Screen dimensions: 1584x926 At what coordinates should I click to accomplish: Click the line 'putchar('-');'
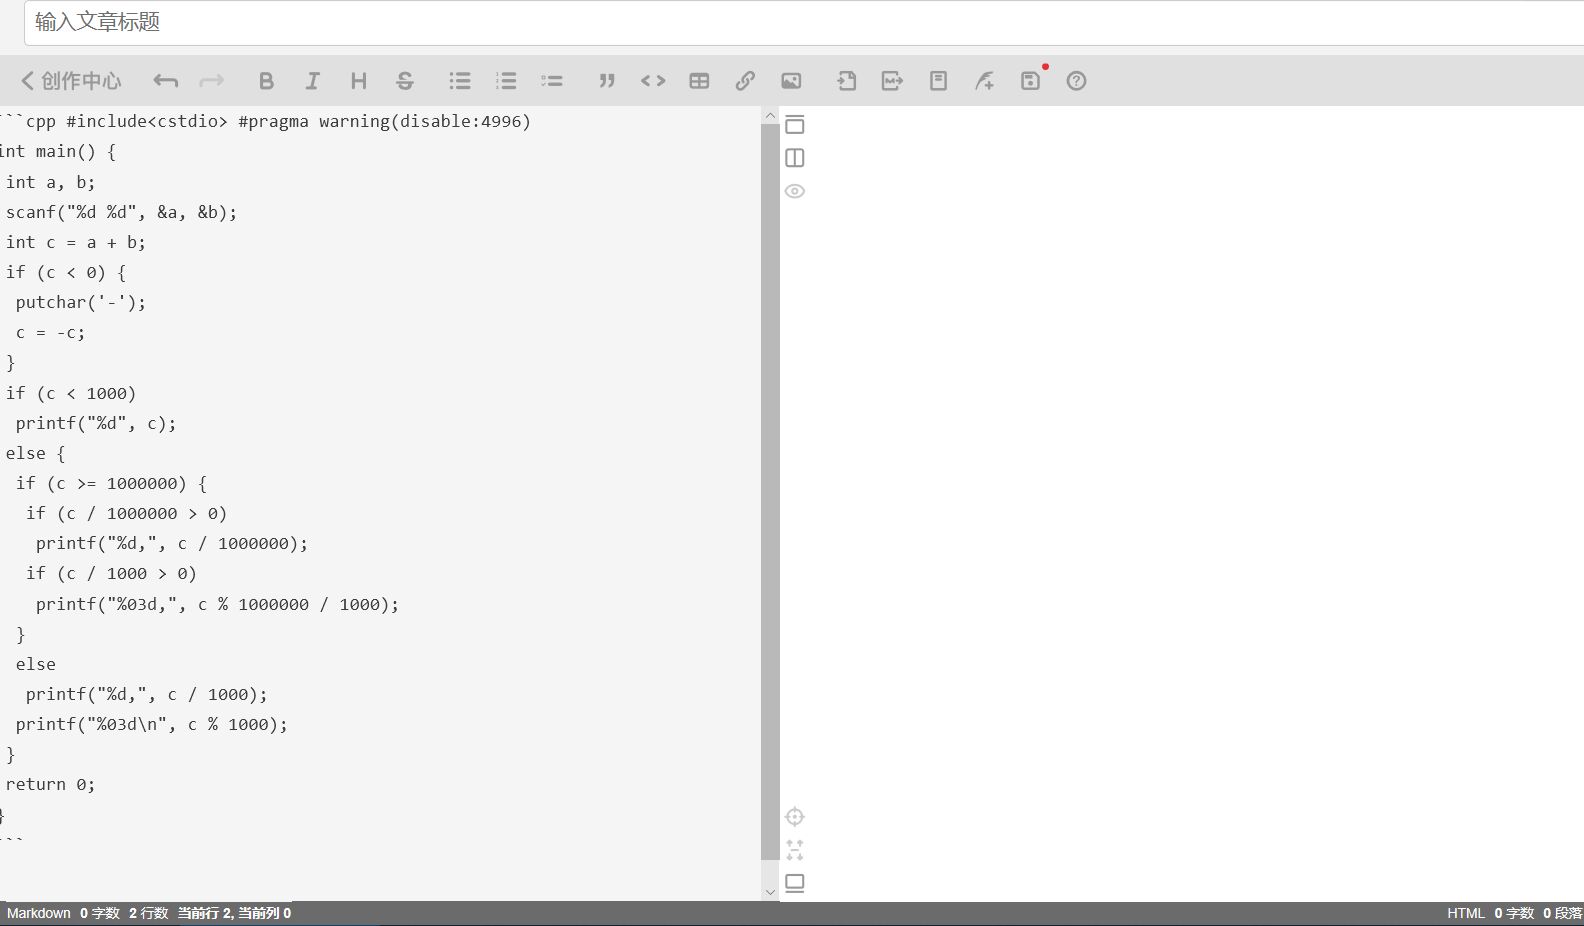(81, 302)
